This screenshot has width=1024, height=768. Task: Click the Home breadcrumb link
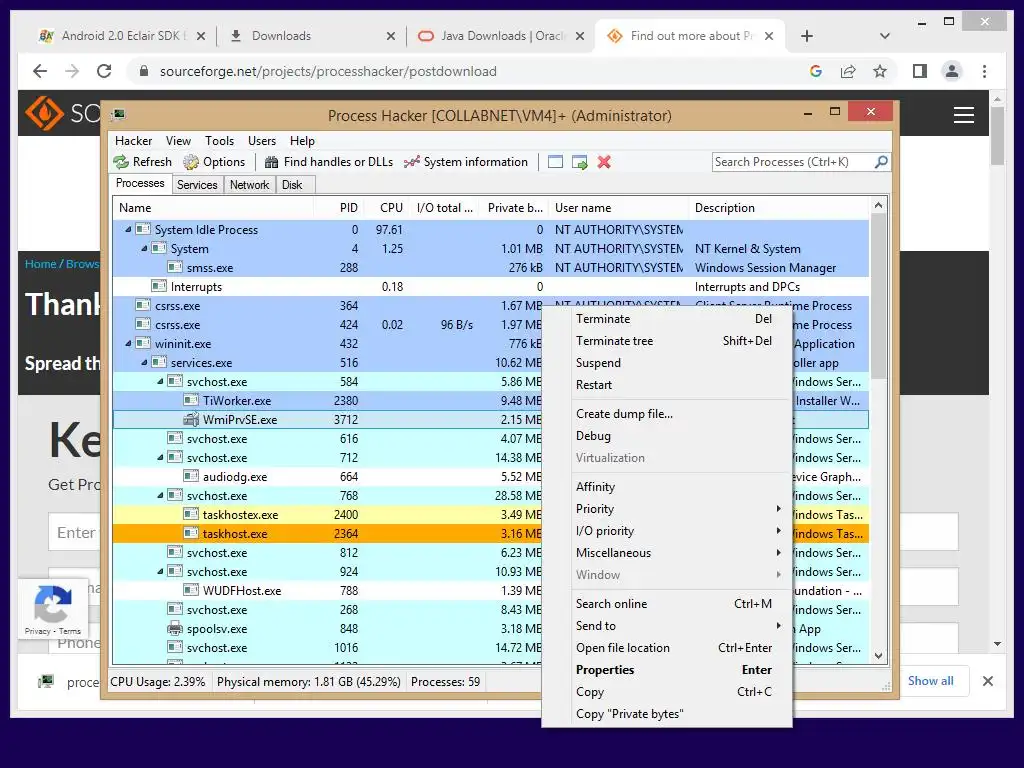[x=40, y=264]
